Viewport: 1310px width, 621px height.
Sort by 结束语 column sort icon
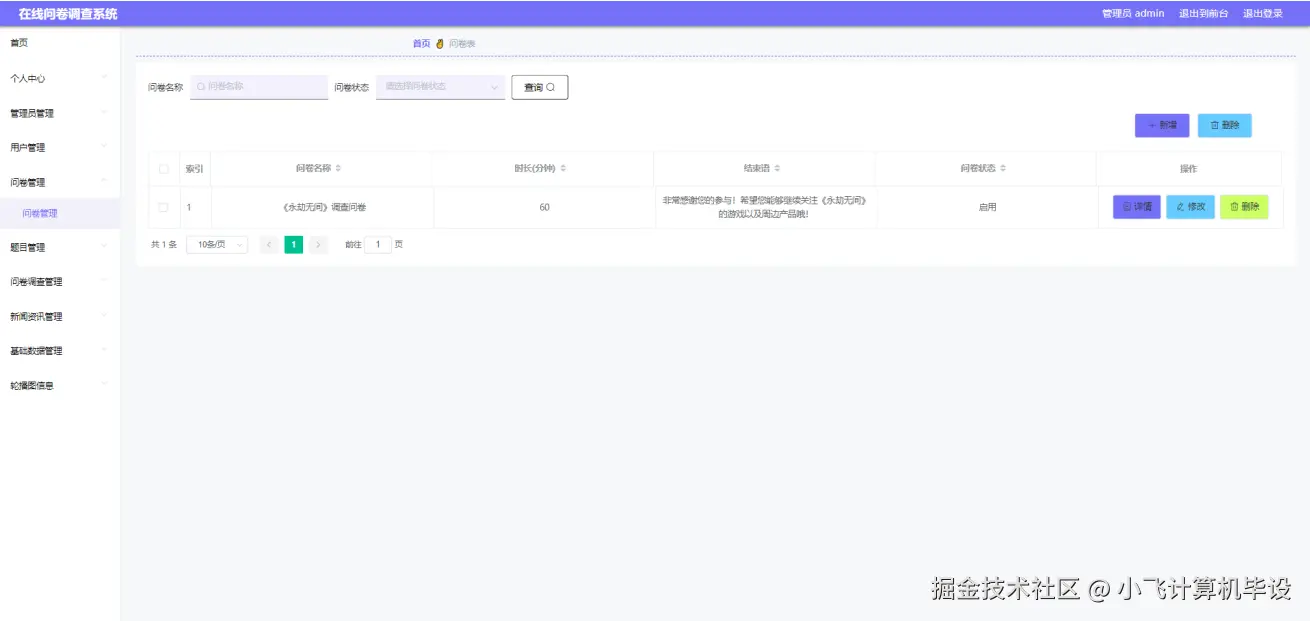pos(777,168)
